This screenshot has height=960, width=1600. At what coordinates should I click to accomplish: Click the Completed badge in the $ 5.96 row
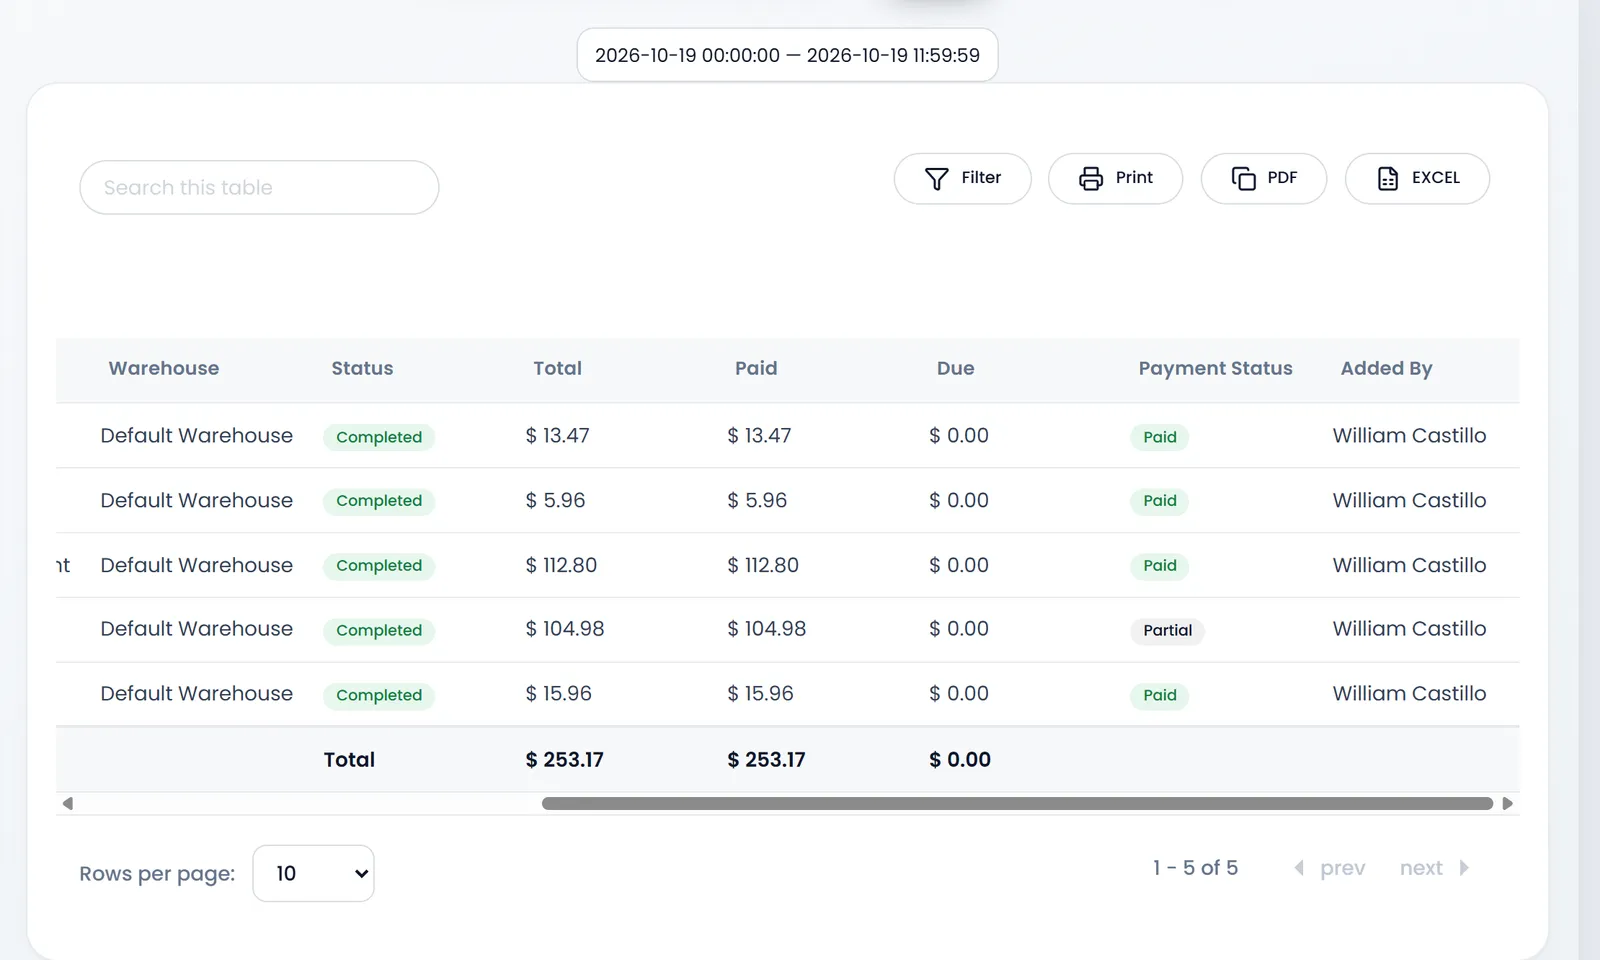(x=379, y=501)
